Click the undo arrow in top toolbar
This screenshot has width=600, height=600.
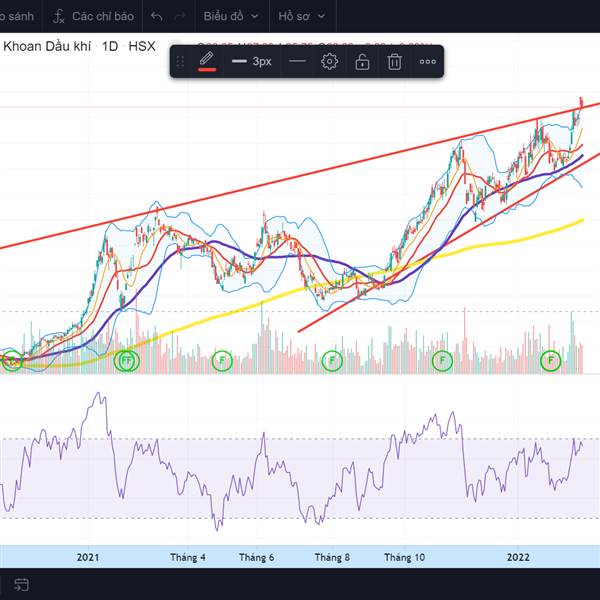click(x=157, y=16)
